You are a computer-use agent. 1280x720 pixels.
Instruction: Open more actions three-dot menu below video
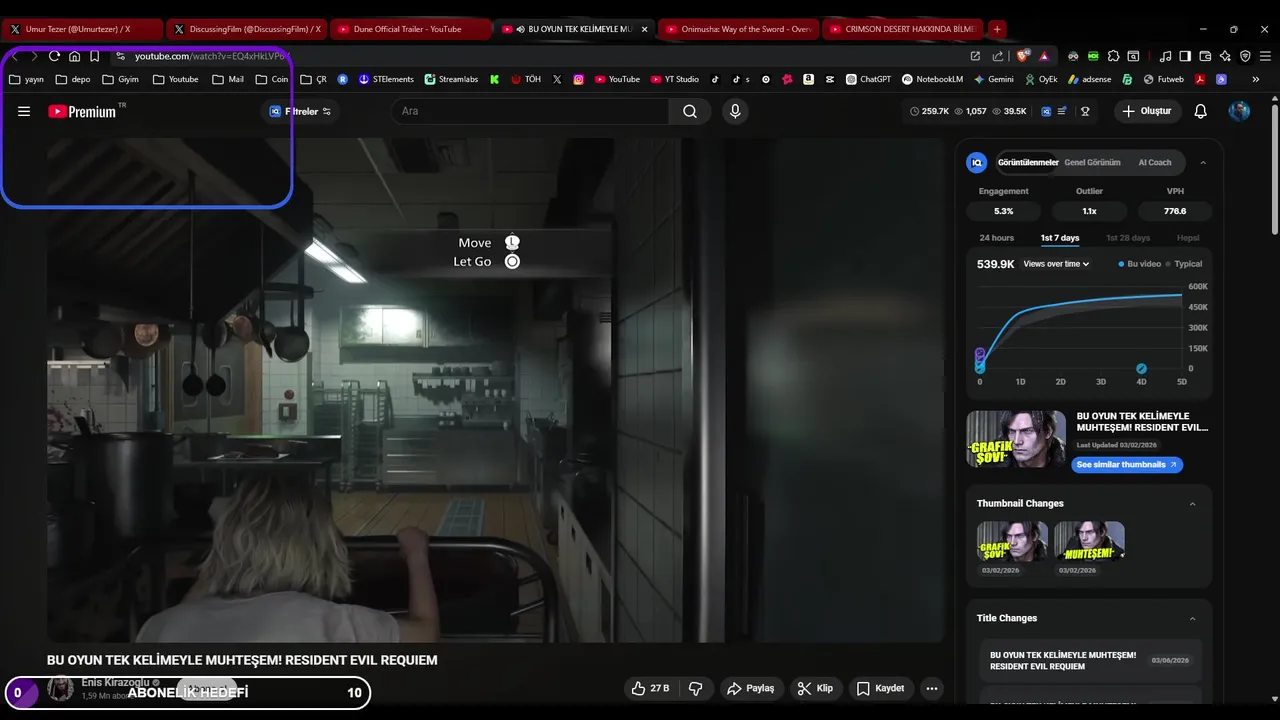(x=932, y=688)
